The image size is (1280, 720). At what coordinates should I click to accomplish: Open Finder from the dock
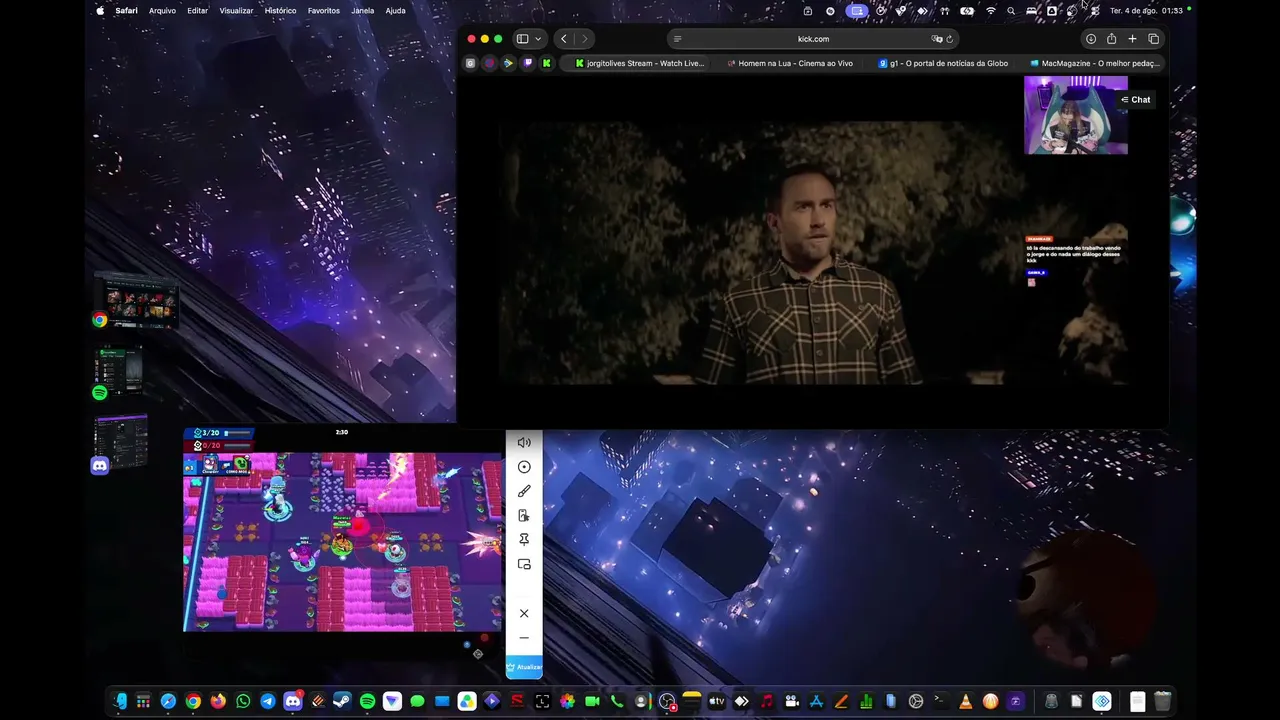coord(119,701)
